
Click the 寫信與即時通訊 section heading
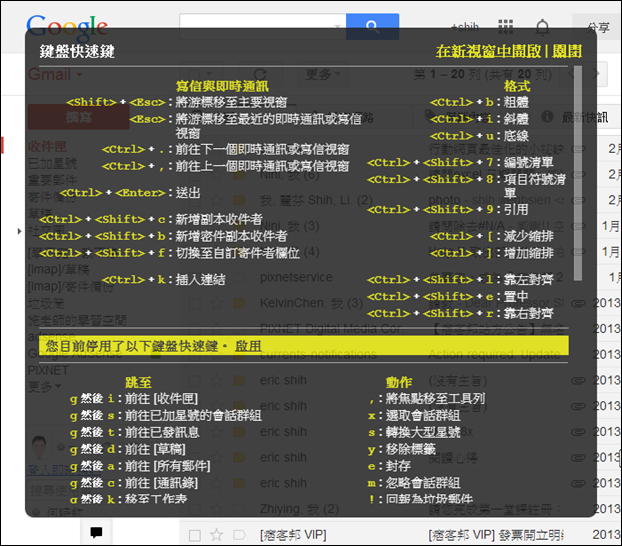[222, 86]
